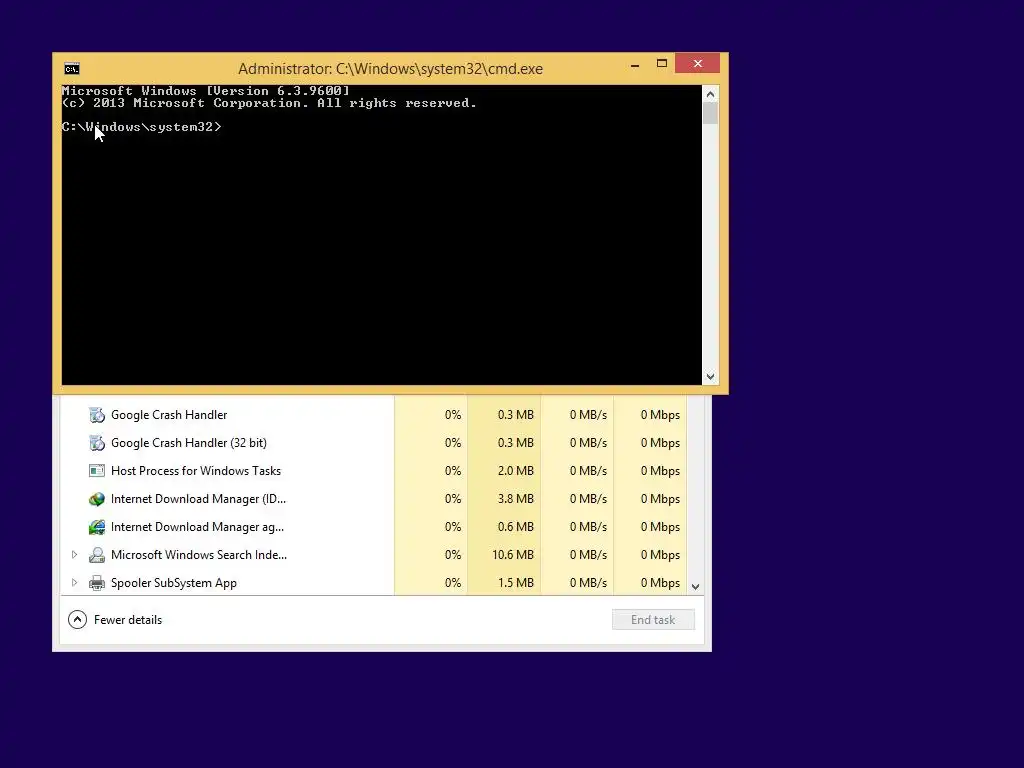
Task: Close the Administrator cmd.exe window
Action: [697, 63]
